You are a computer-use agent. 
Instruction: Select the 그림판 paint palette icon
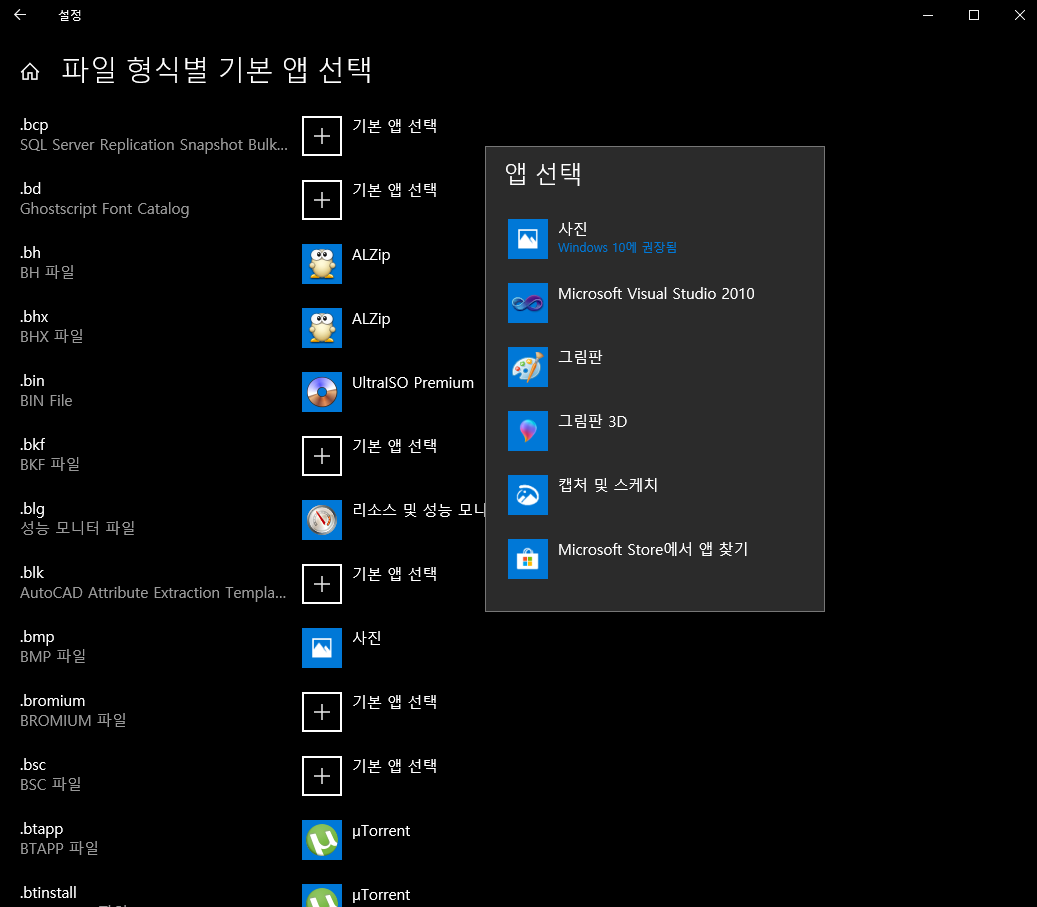[x=528, y=367]
